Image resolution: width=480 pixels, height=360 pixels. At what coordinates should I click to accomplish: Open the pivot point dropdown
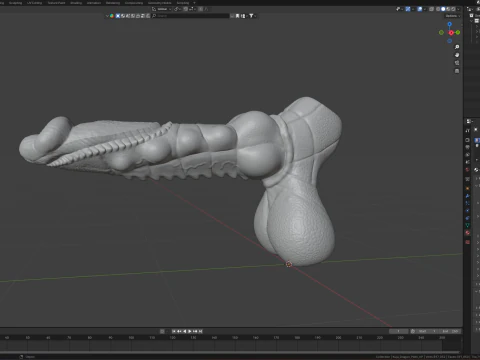pos(177,9)
